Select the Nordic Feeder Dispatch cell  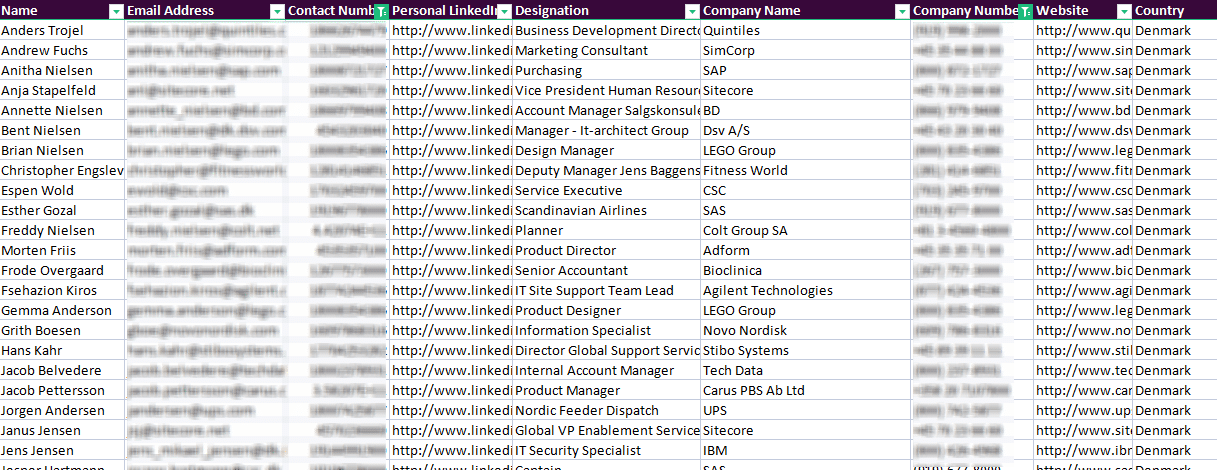coord(607,411)
